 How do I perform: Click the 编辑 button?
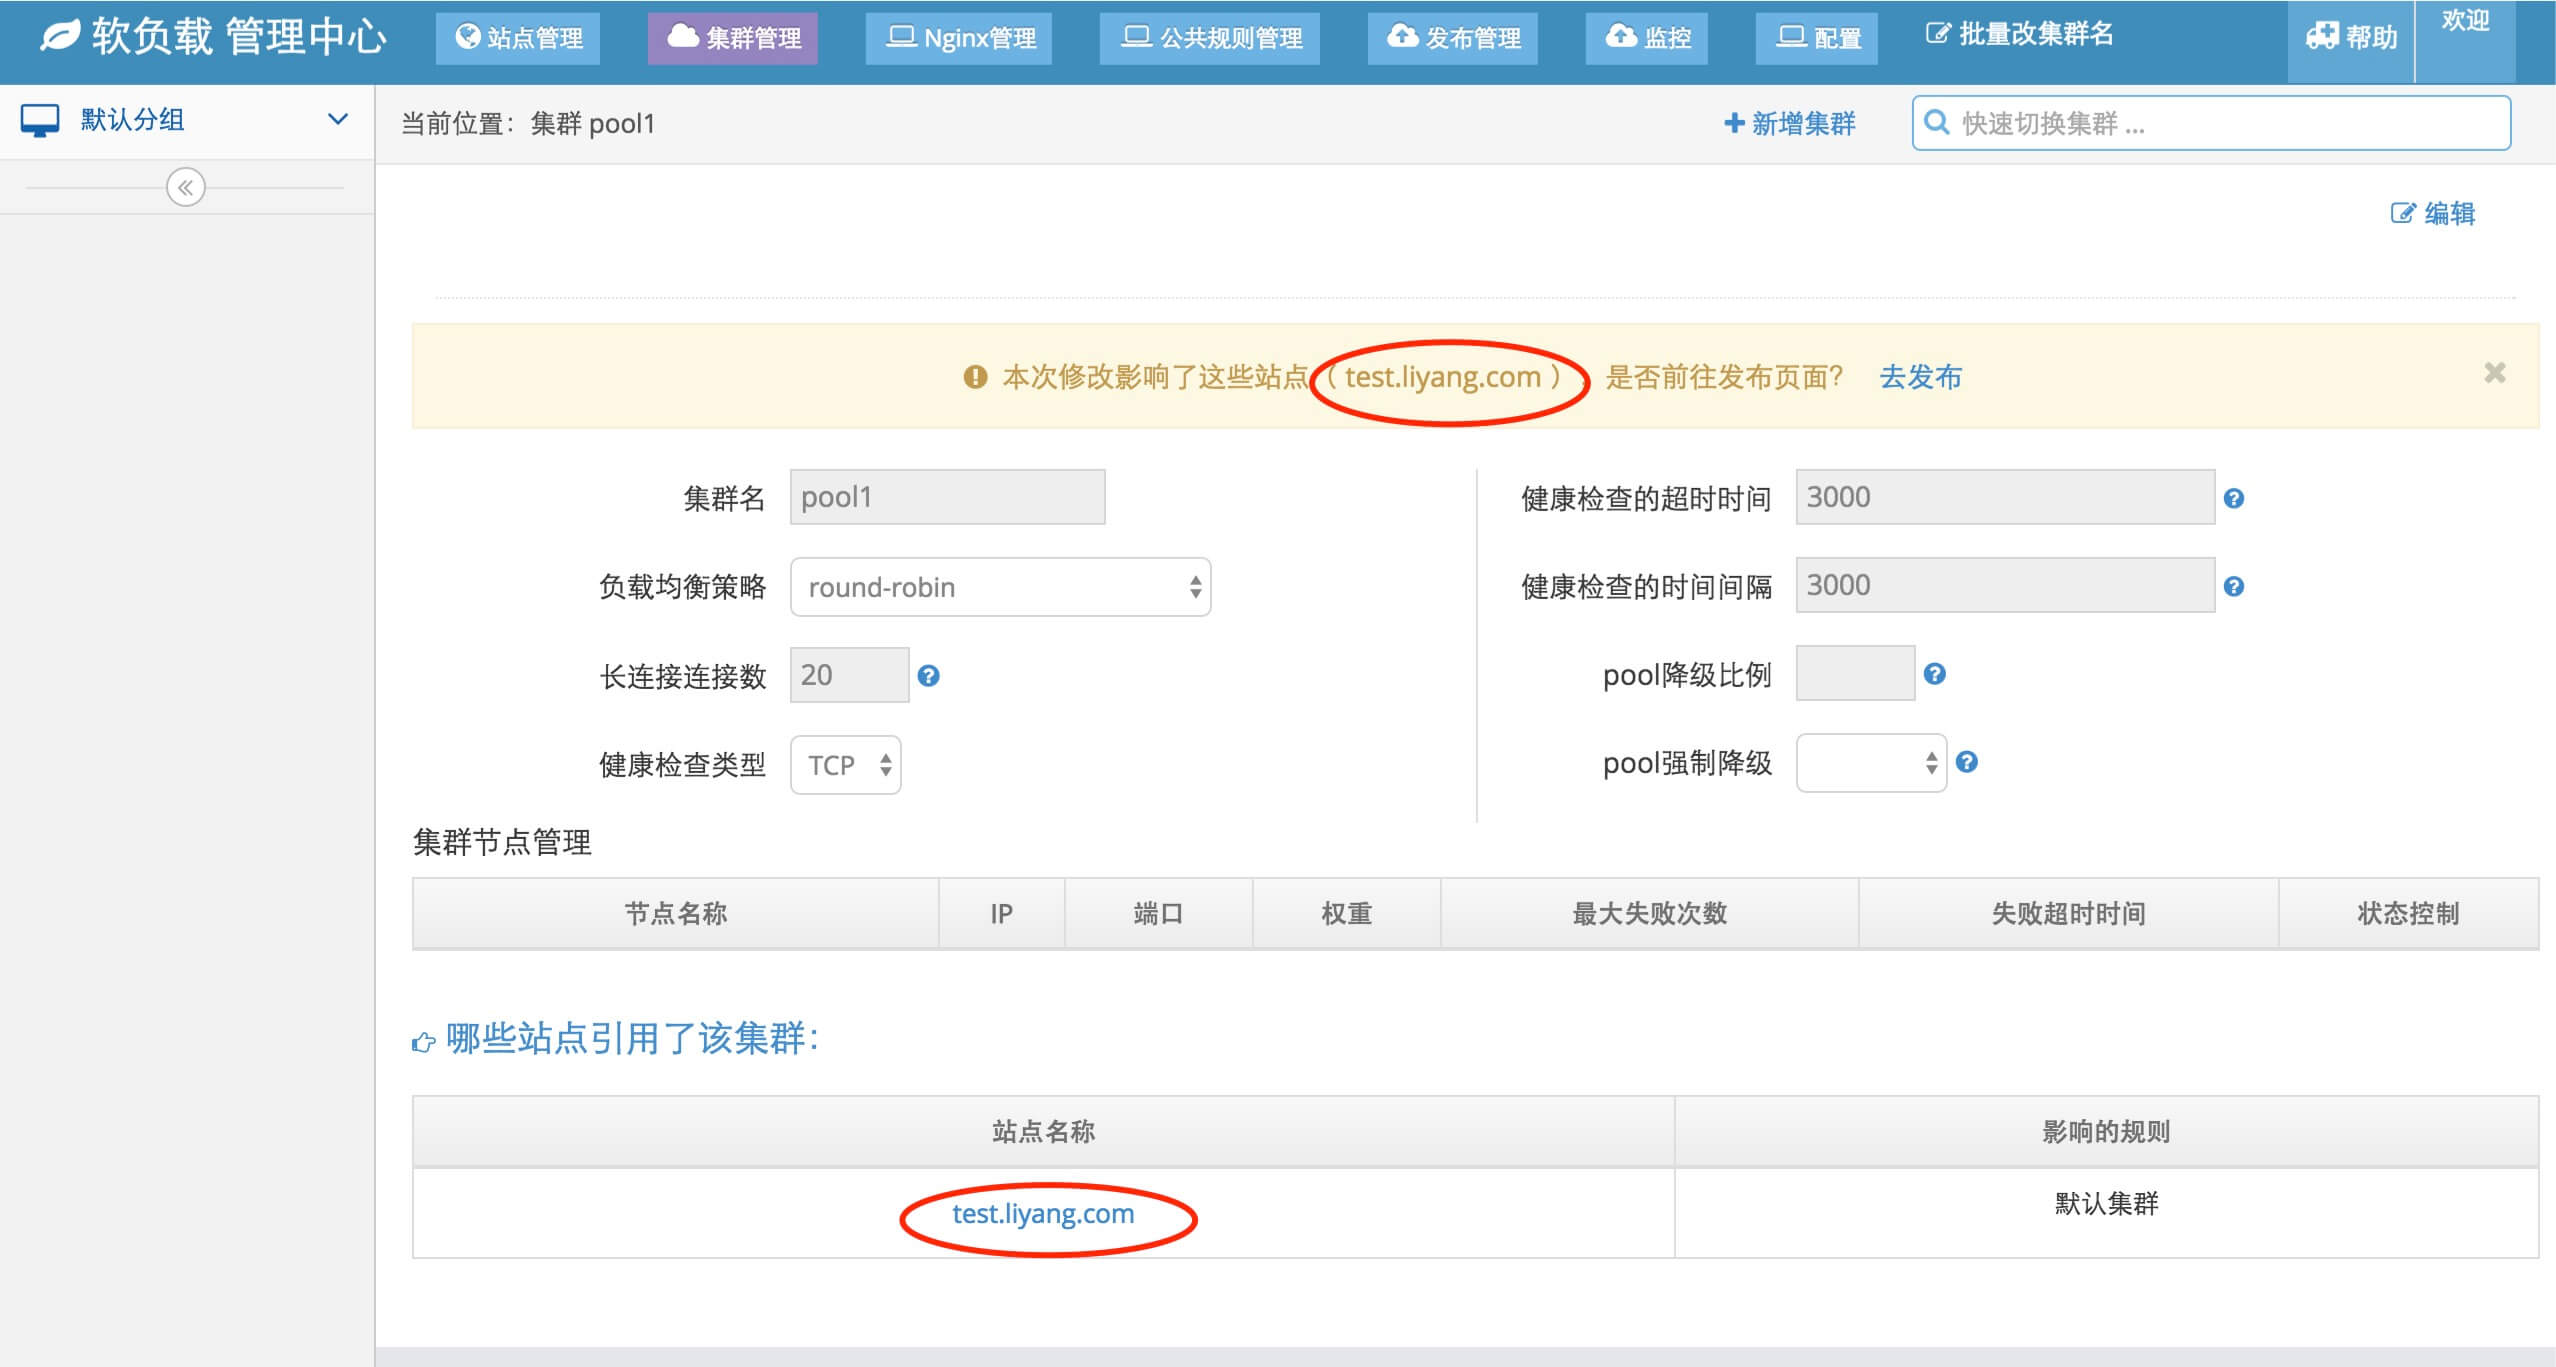(2433, 213)
